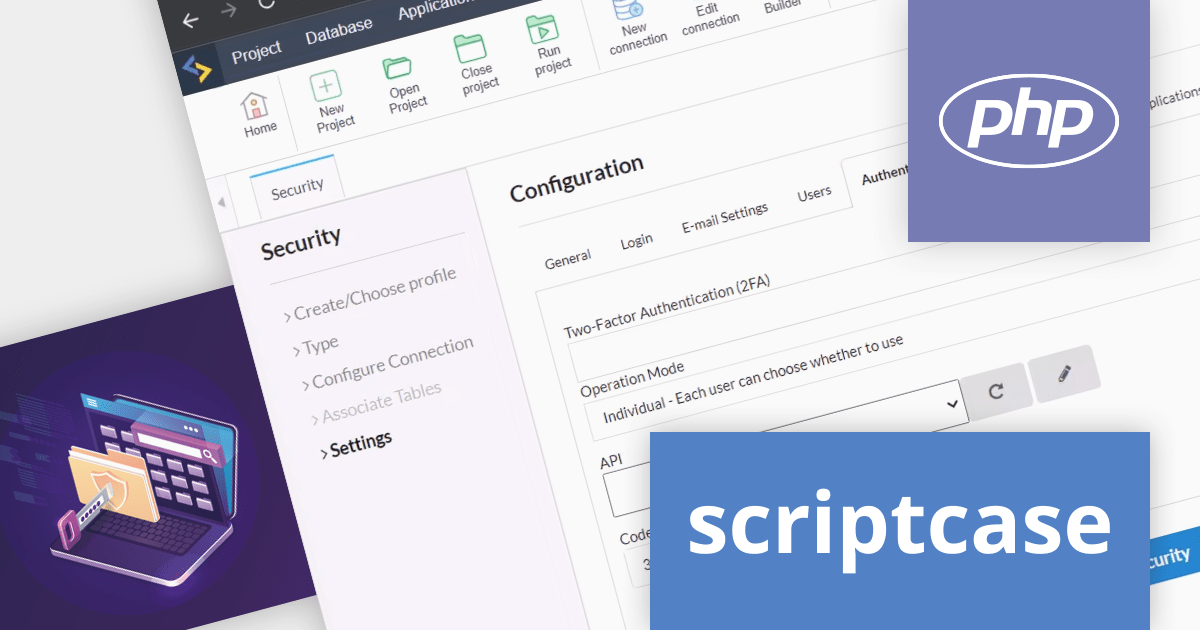Click the Run project icon
Viewport: 1200px width, 630px height.
click(543, 30)
